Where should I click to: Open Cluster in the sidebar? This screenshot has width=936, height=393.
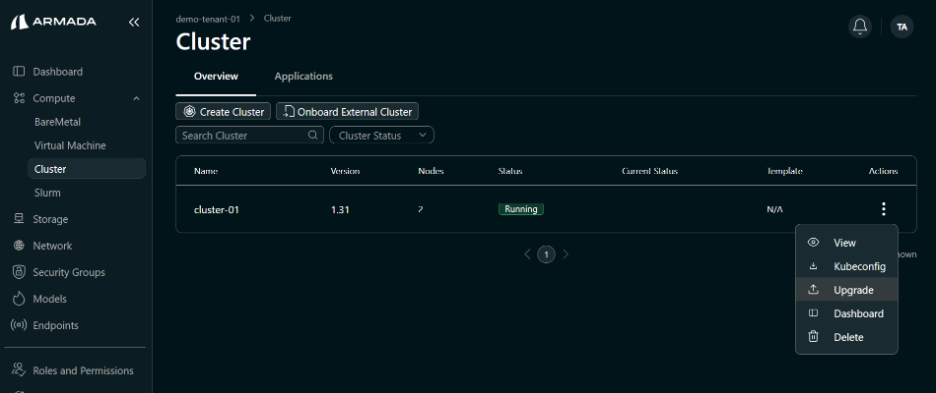(87, 169)
